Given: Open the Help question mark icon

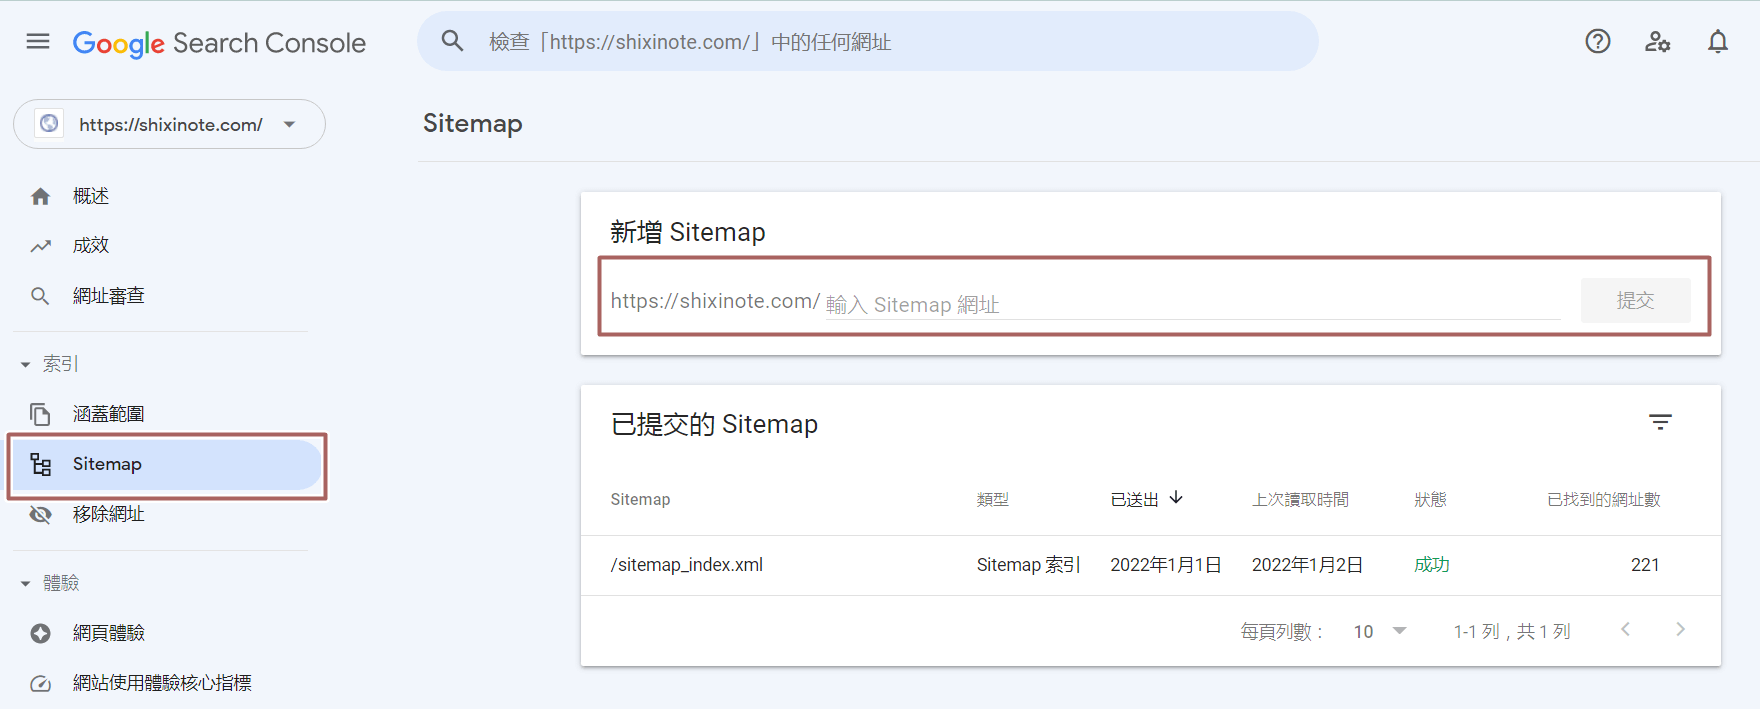Looking at the screenshot, I should (1598, 41).
